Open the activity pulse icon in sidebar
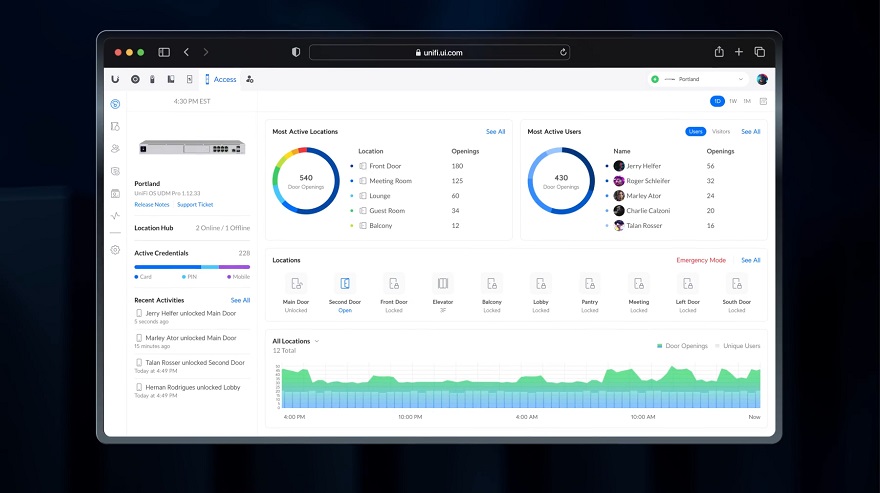 (115, 215)
